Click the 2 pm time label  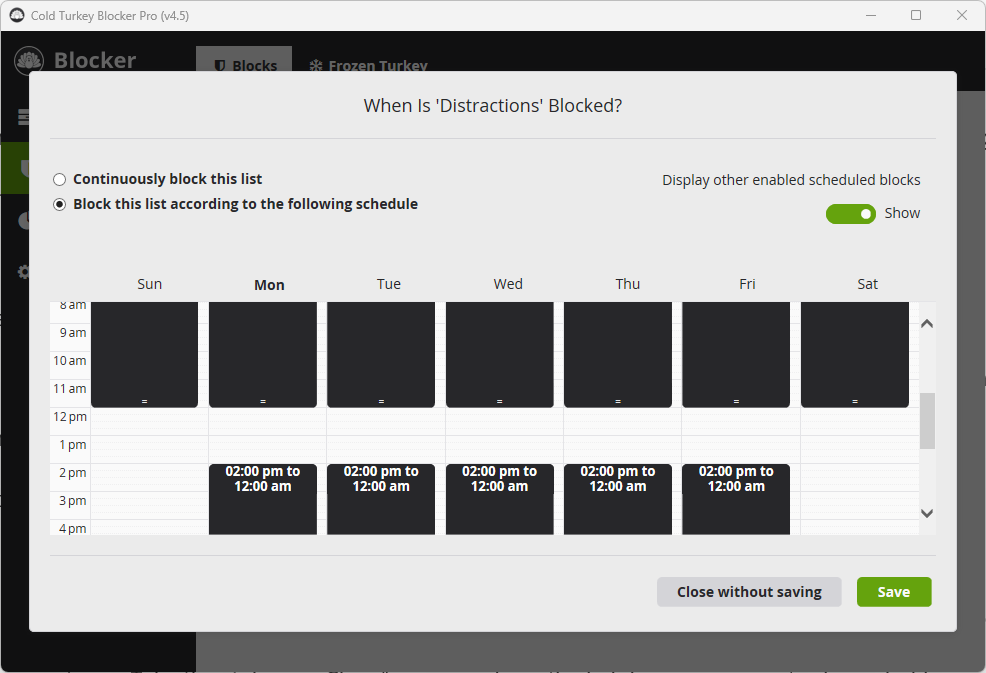pos(73,473)
